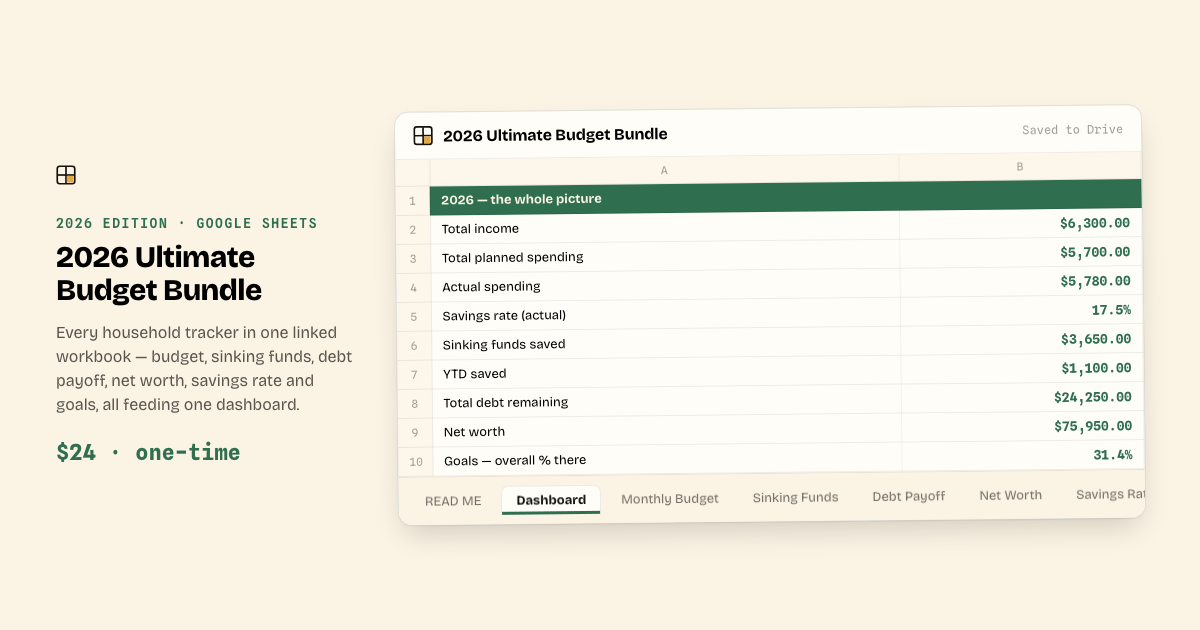This screenshot has height=630, width=1200.
Task: Click the '2026 — the whole picture' header cell
Action: point(785,197)
